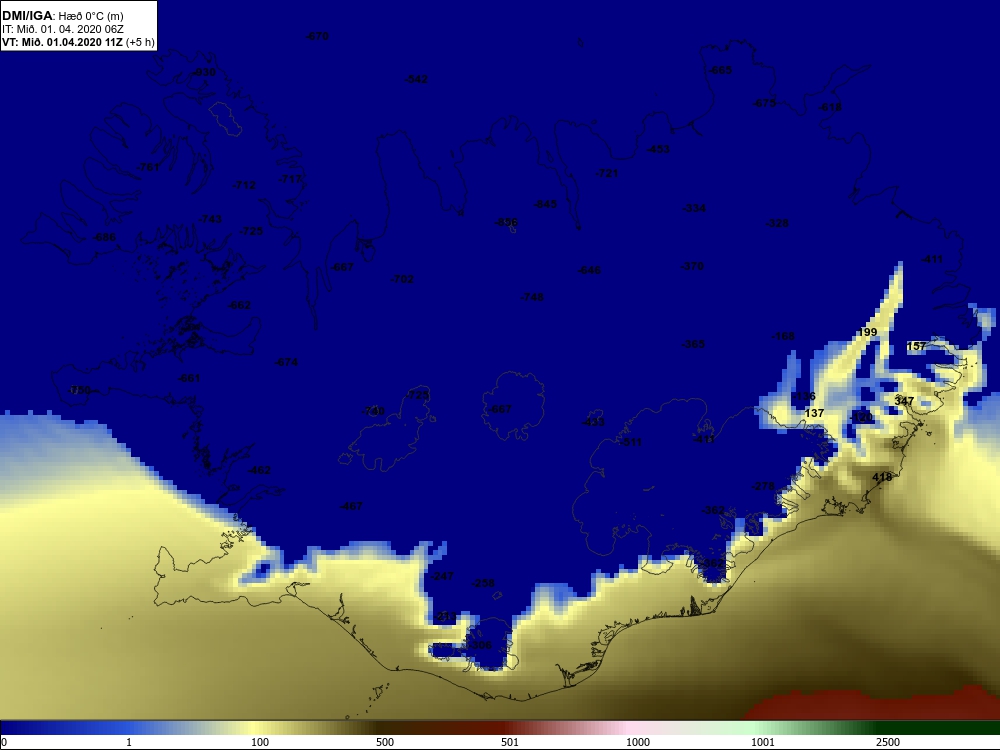Viewport: 1000px width, 750px height.
Task: Click the map value -334
Action: point(695,208)
